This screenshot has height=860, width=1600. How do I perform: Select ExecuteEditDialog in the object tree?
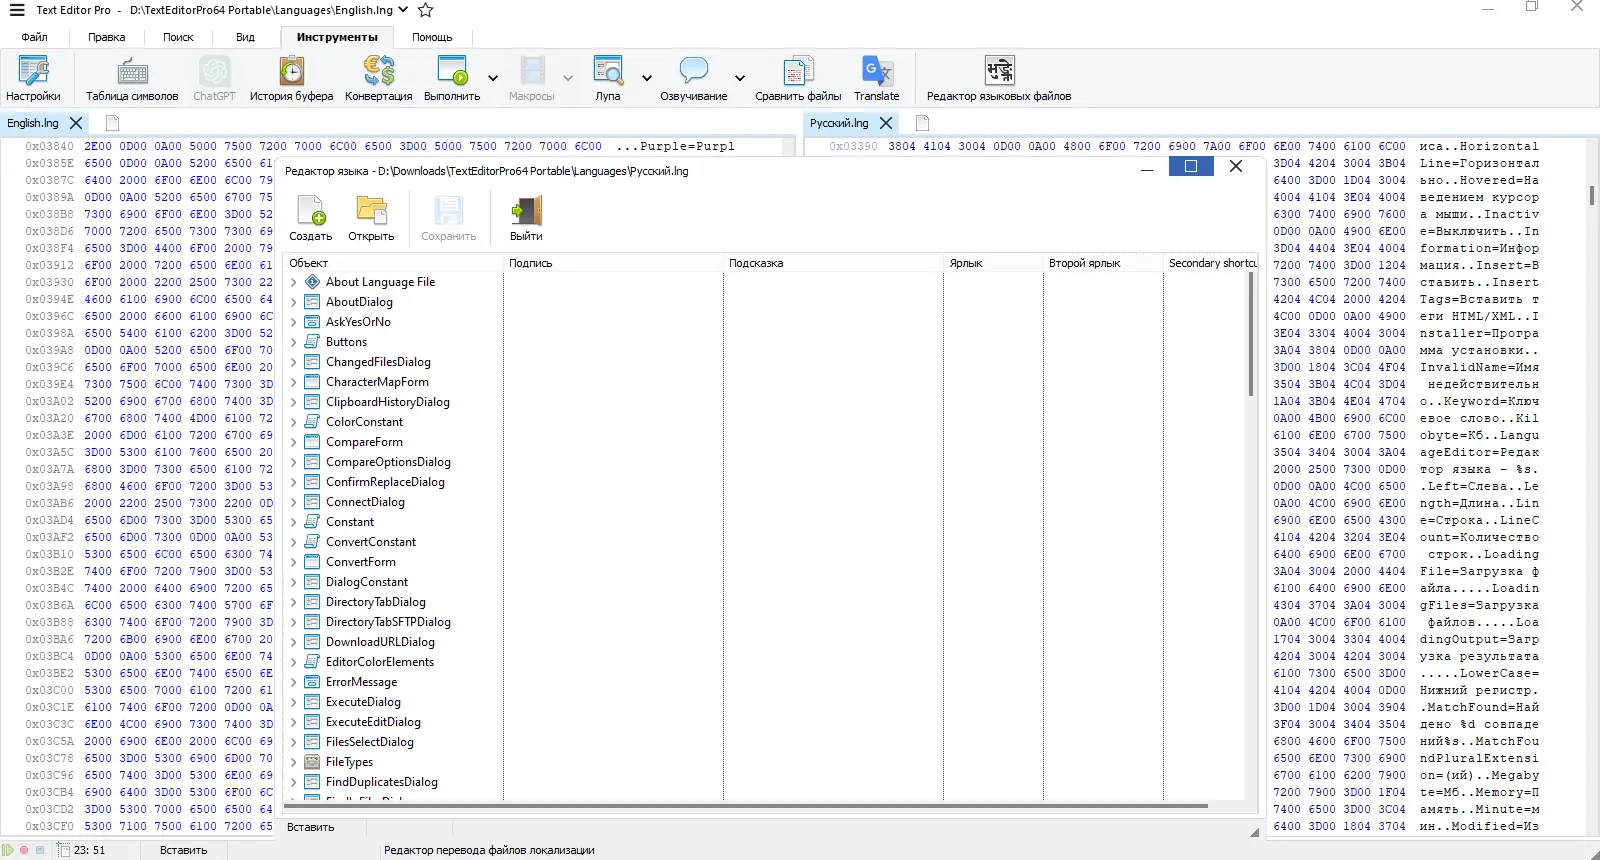click(x=373, y=722)
